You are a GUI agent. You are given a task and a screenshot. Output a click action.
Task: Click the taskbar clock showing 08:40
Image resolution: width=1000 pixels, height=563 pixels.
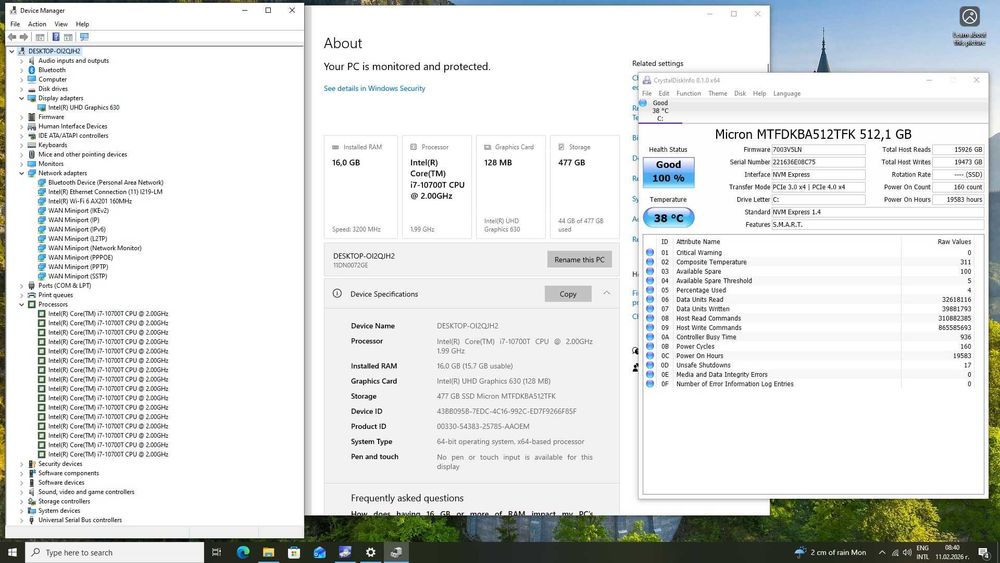(951, 552)
